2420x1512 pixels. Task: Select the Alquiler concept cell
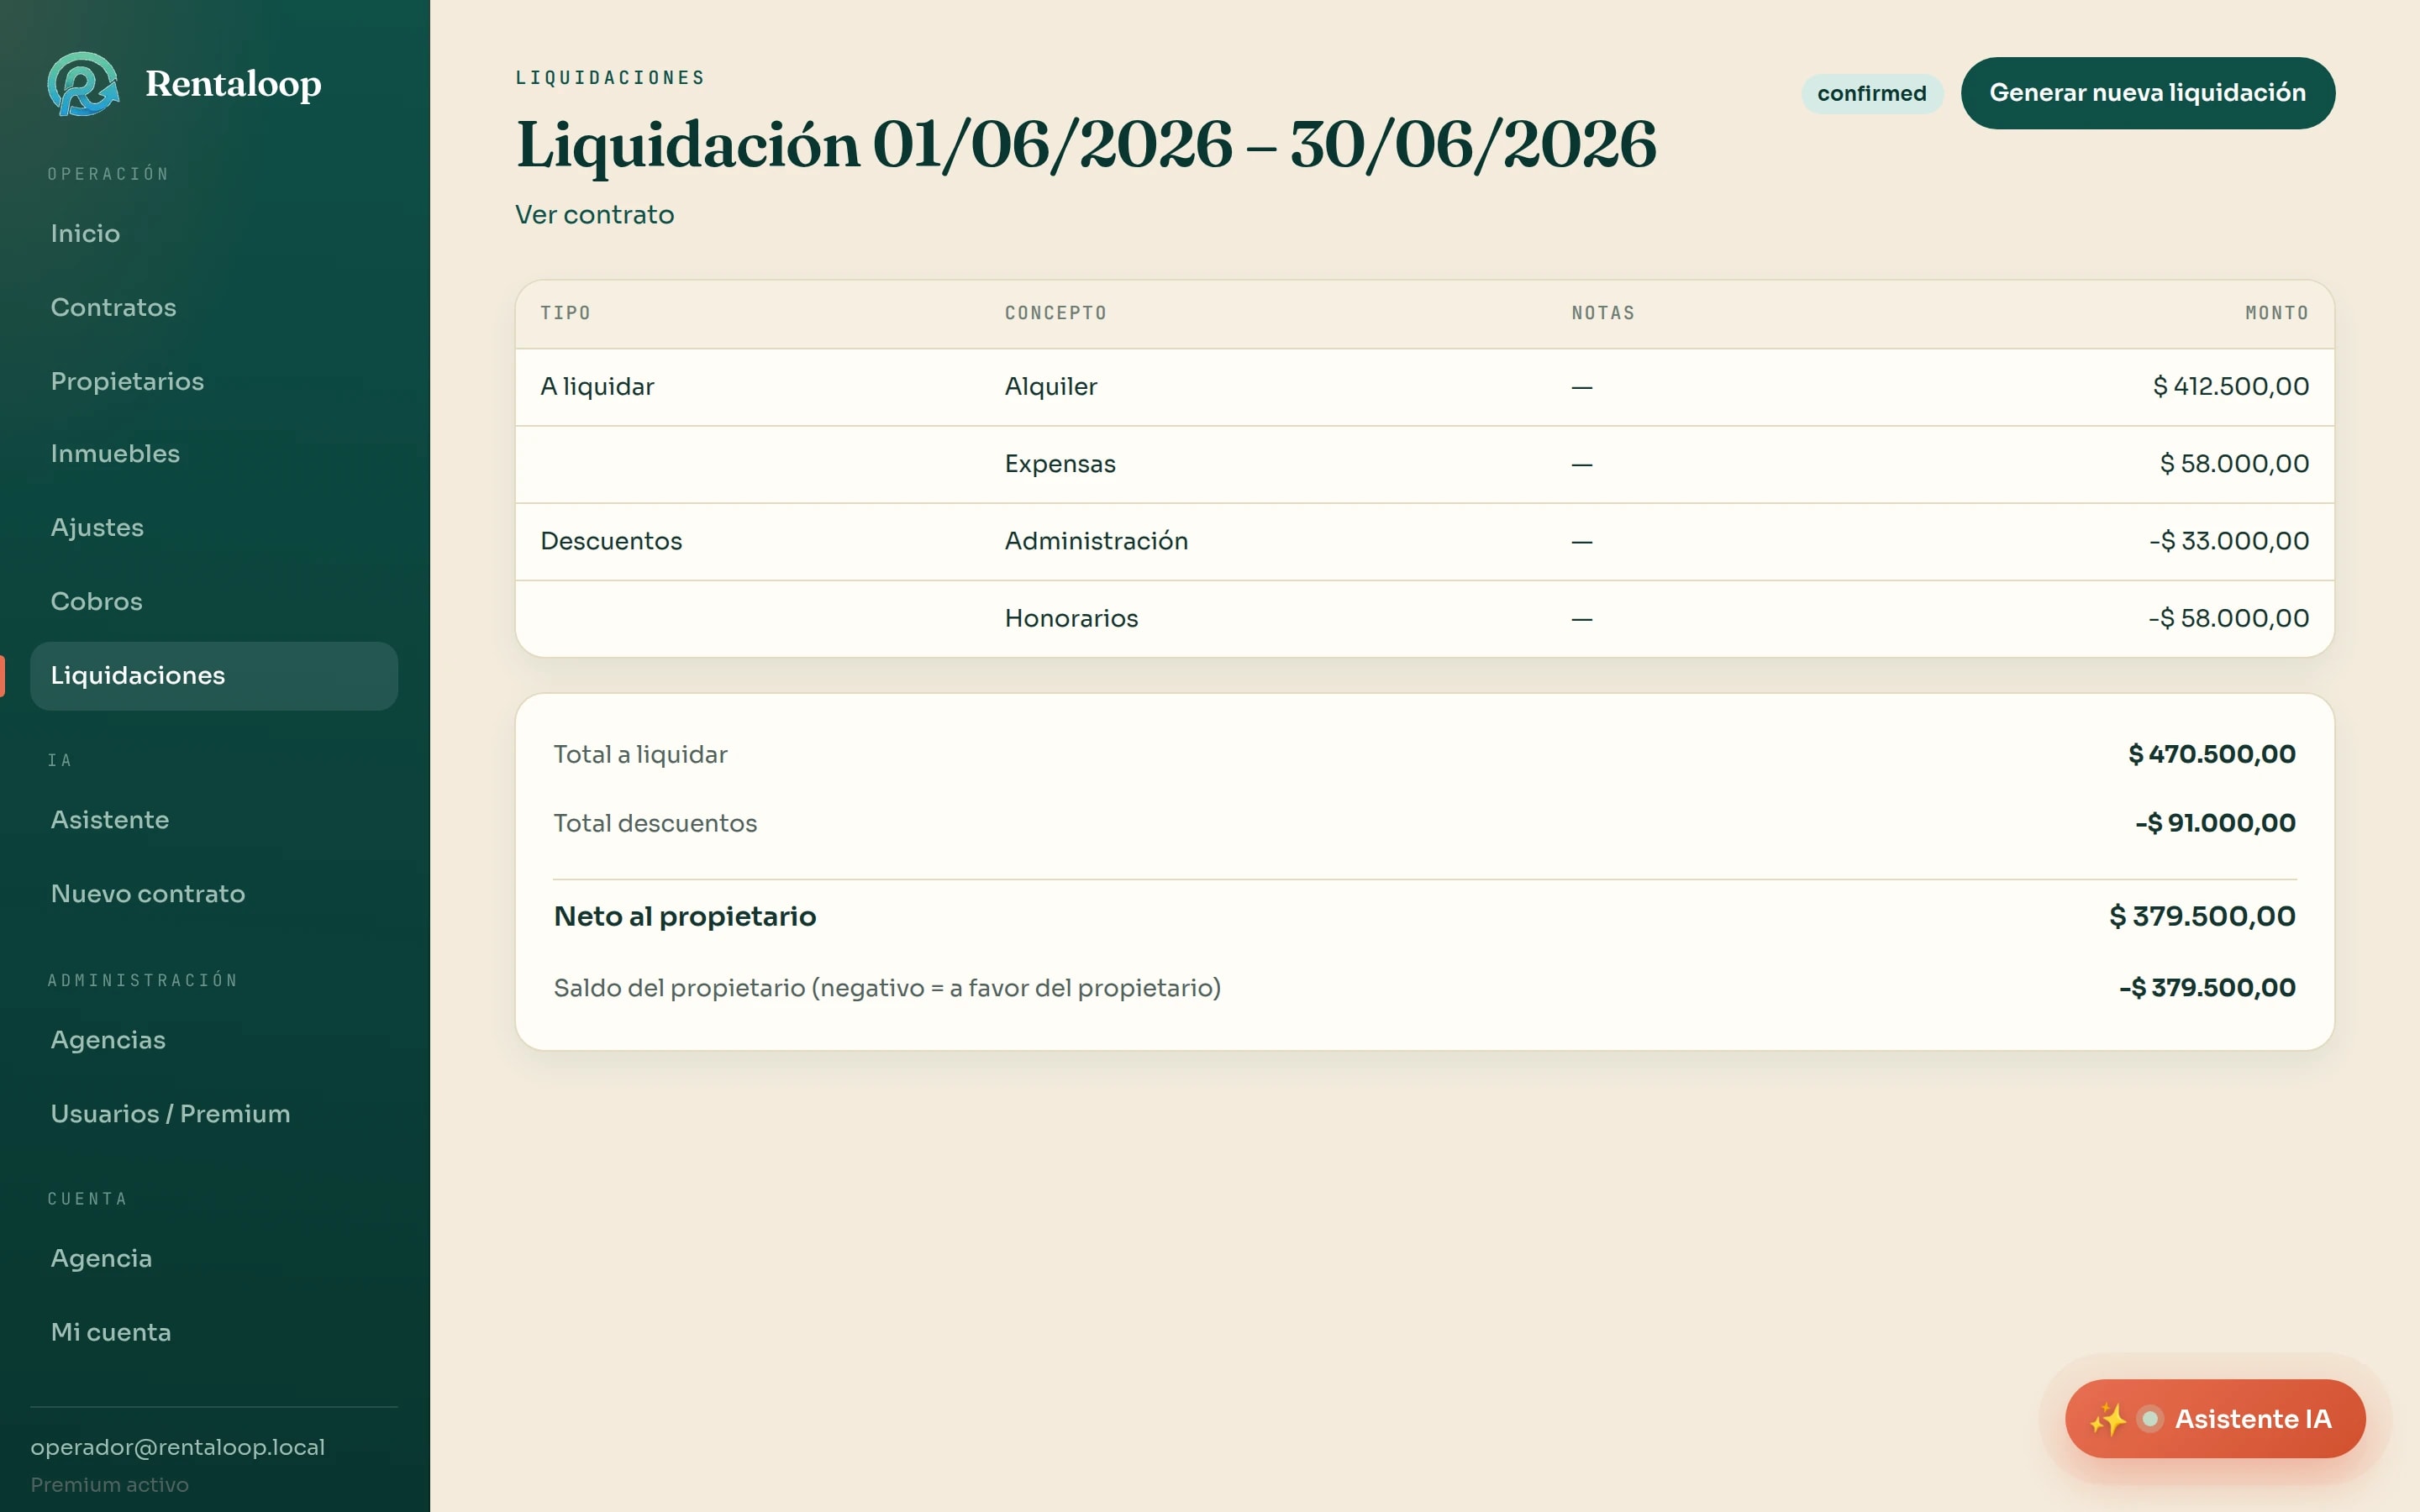1050,387
